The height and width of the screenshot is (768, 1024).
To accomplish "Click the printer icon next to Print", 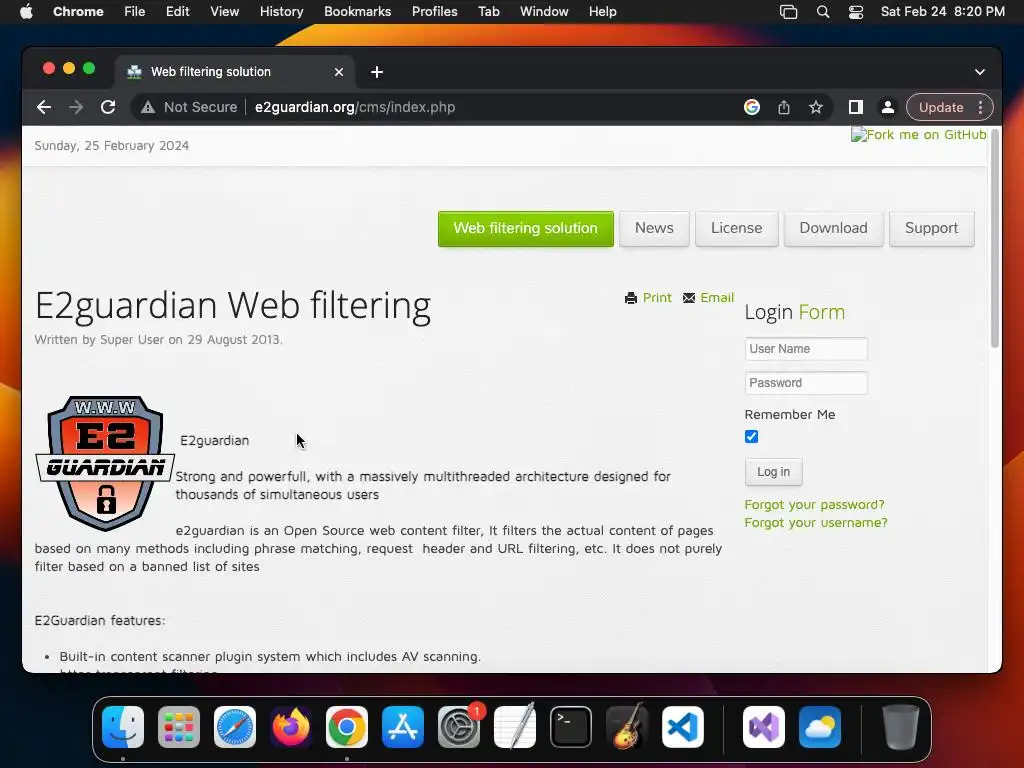I will [630, 298].
